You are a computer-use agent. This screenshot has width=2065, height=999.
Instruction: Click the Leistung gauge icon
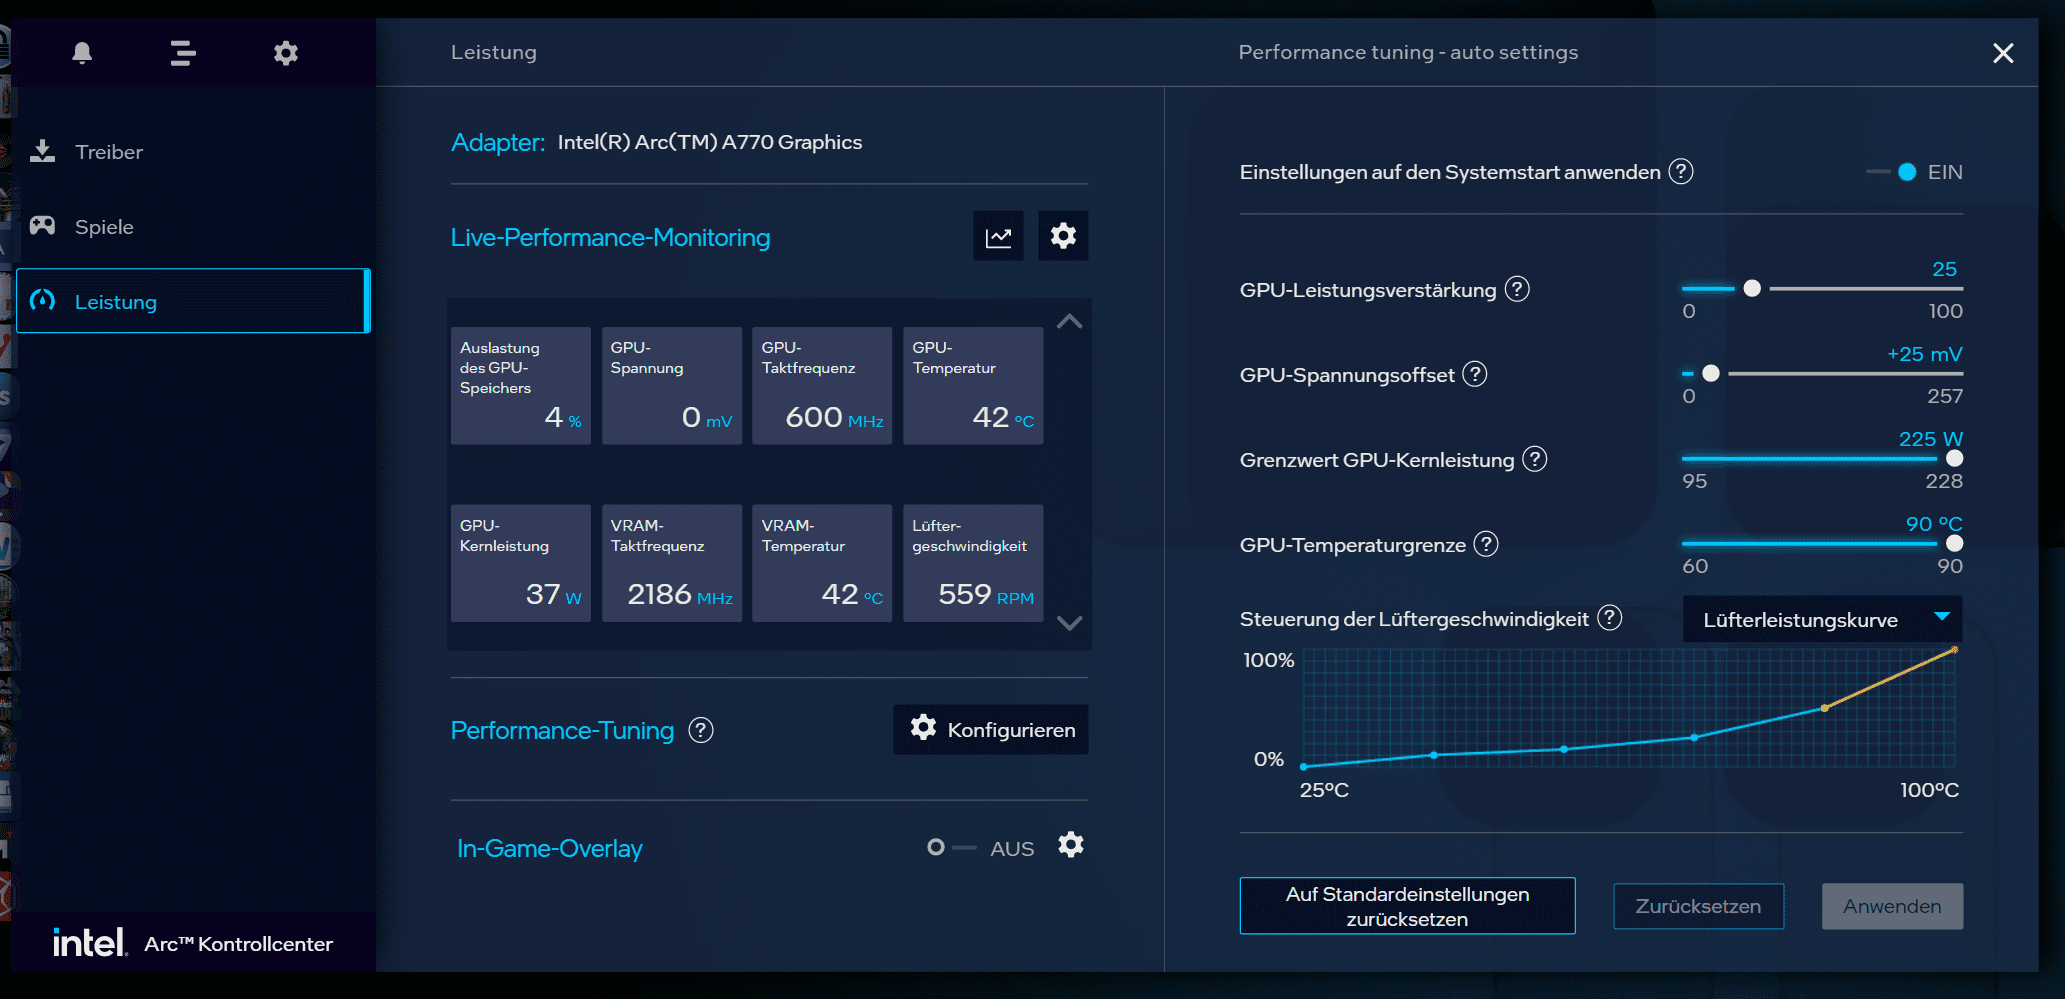(42, 301)
